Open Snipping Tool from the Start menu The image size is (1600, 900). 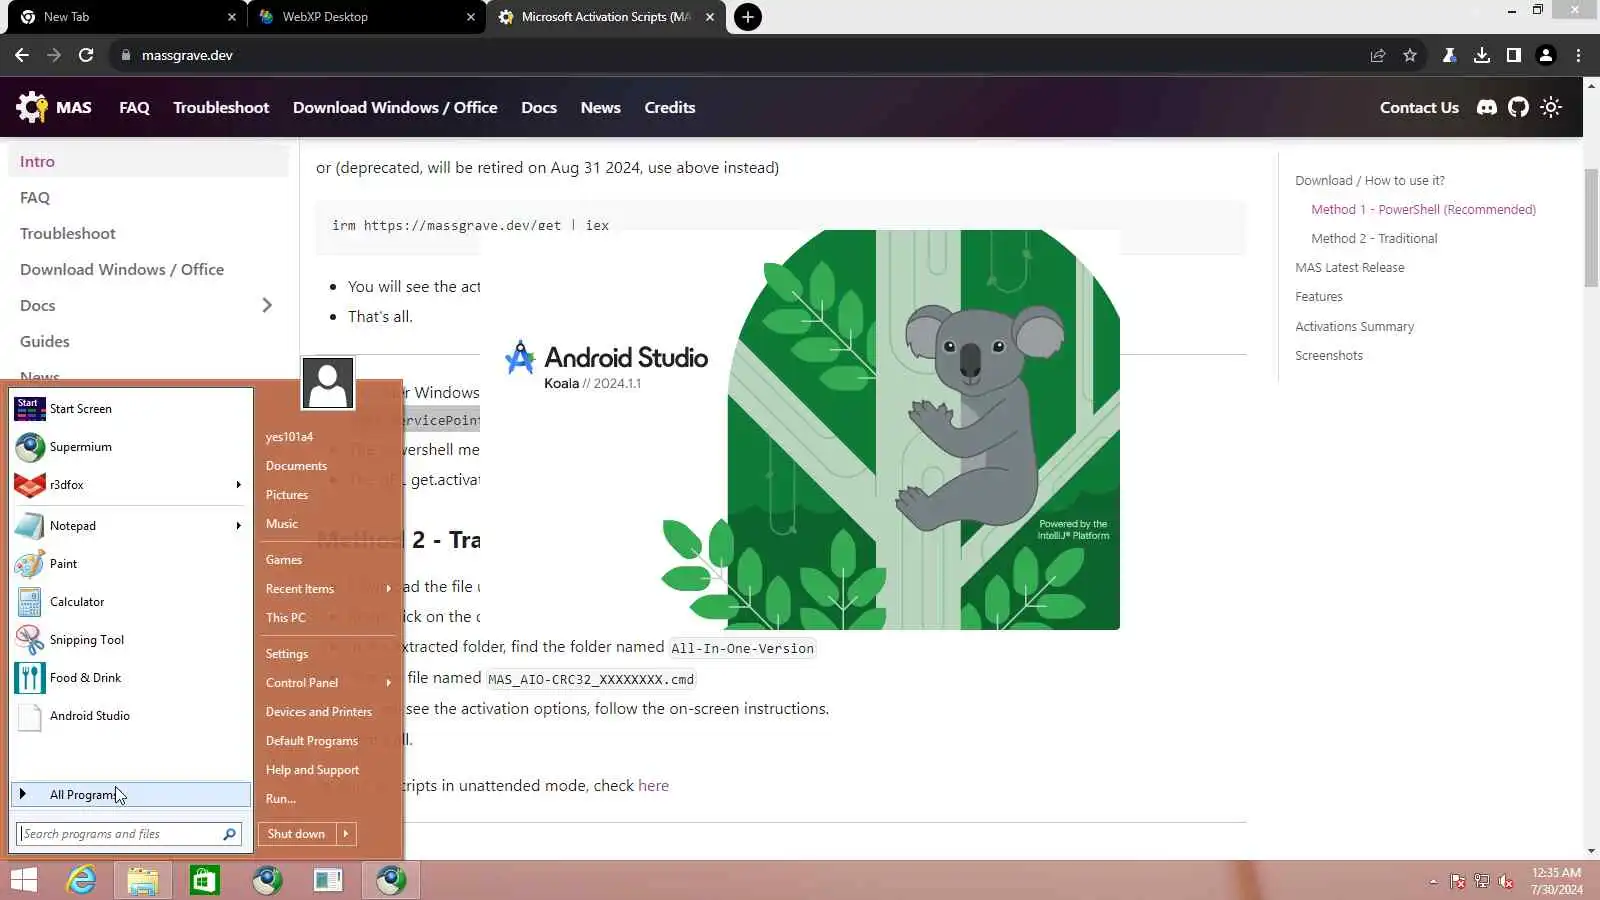pyautogui.click(x=130, y=640)
